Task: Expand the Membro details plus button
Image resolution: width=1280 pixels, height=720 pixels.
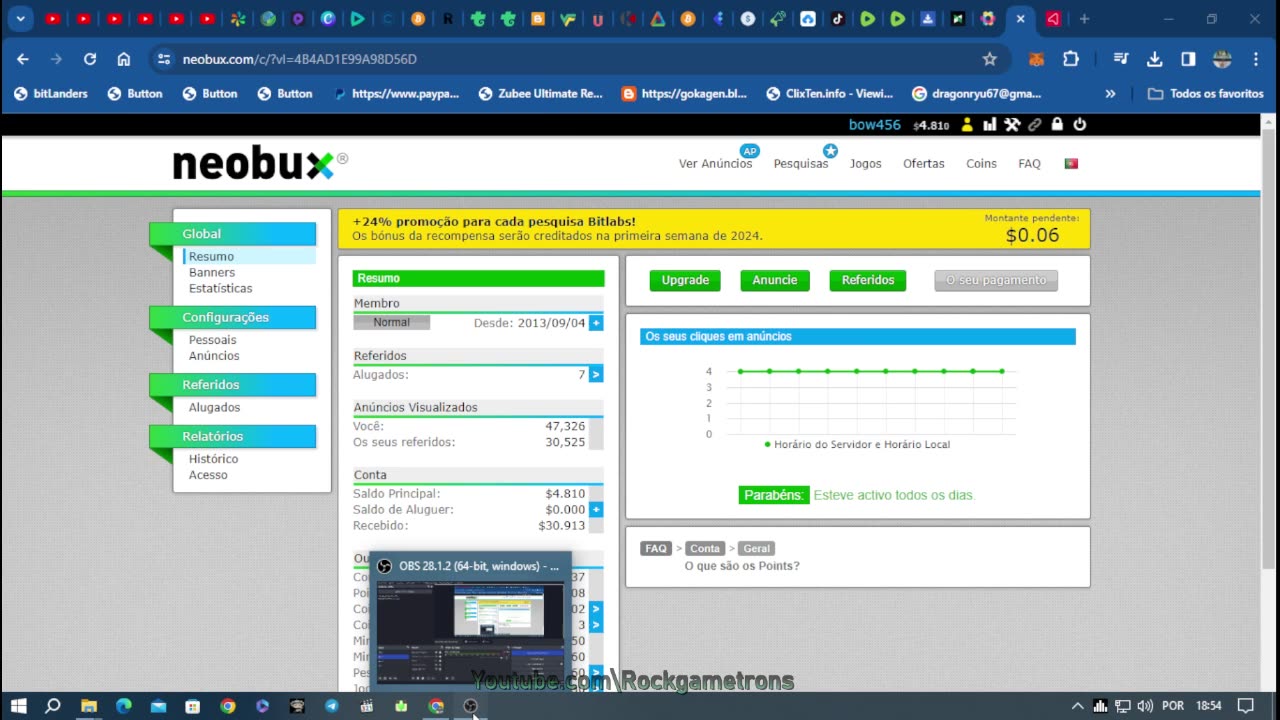Action: coord(596,323)
